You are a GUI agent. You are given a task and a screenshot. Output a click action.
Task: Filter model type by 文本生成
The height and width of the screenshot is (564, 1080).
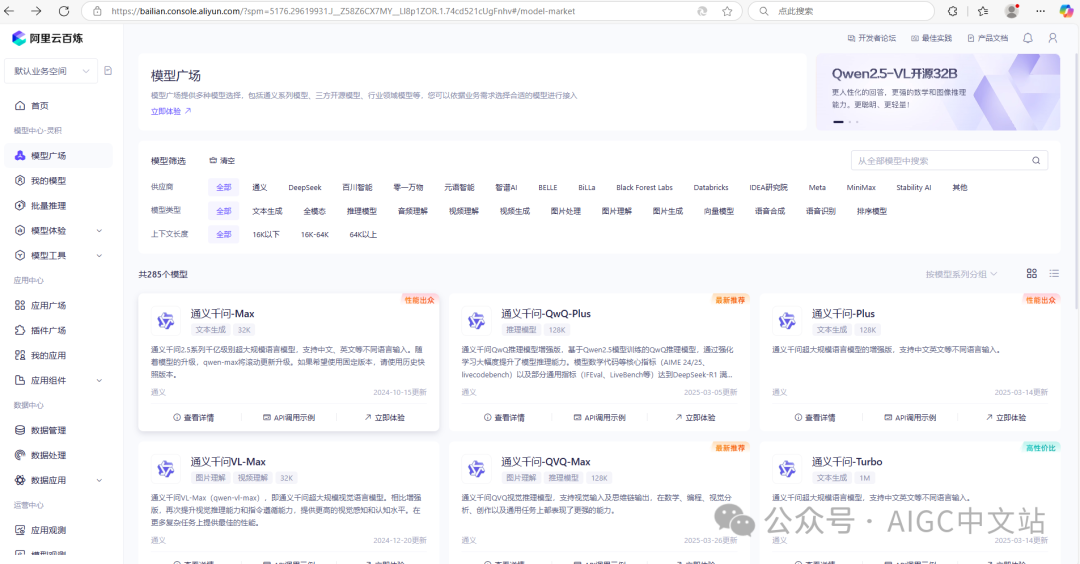pyautogui.click(x=267, y=211)
